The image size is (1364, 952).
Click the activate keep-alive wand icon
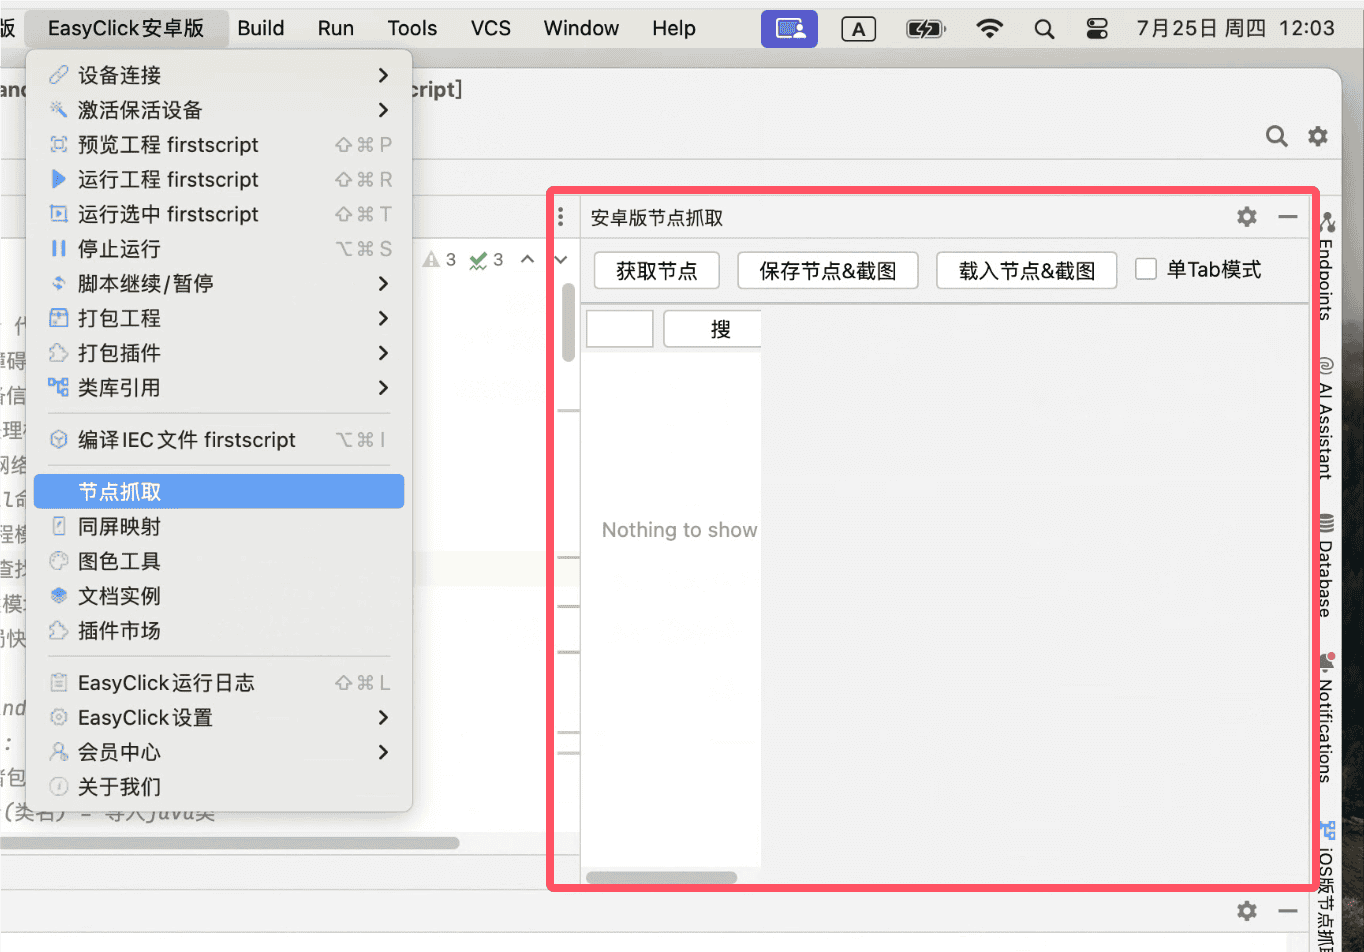(x=59, y=110)
